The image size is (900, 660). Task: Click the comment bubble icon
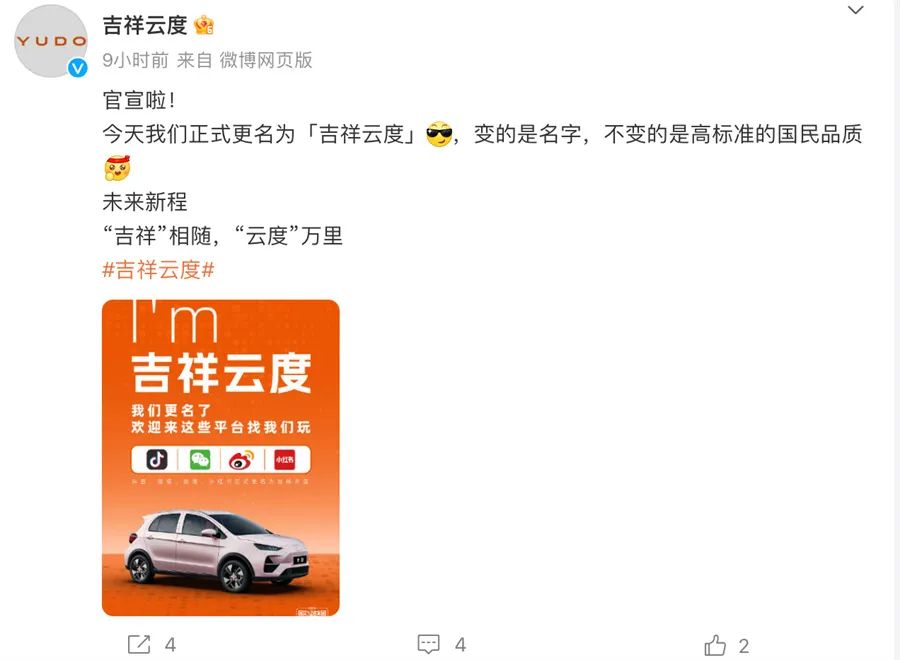tap(429, 645)
